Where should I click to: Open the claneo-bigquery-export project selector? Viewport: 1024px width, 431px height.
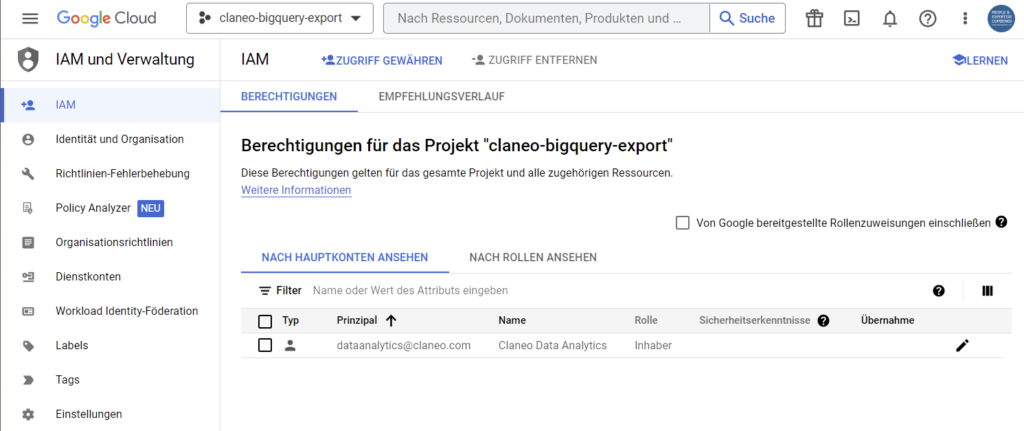(280, 18)
